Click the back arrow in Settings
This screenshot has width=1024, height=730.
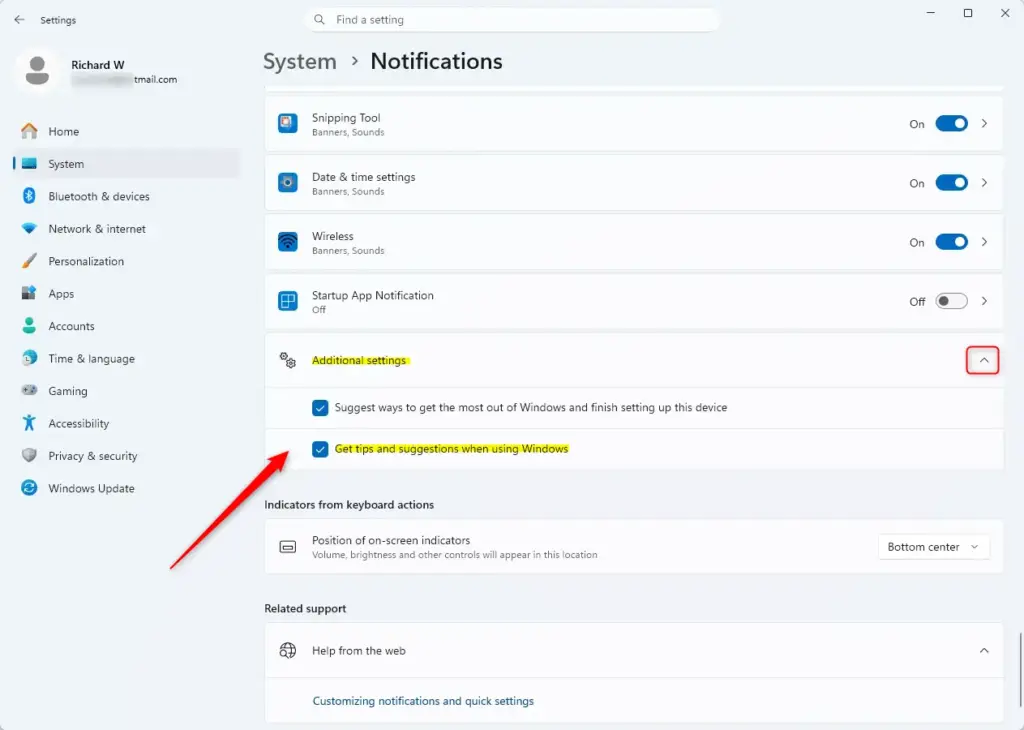tap(19, 20)
